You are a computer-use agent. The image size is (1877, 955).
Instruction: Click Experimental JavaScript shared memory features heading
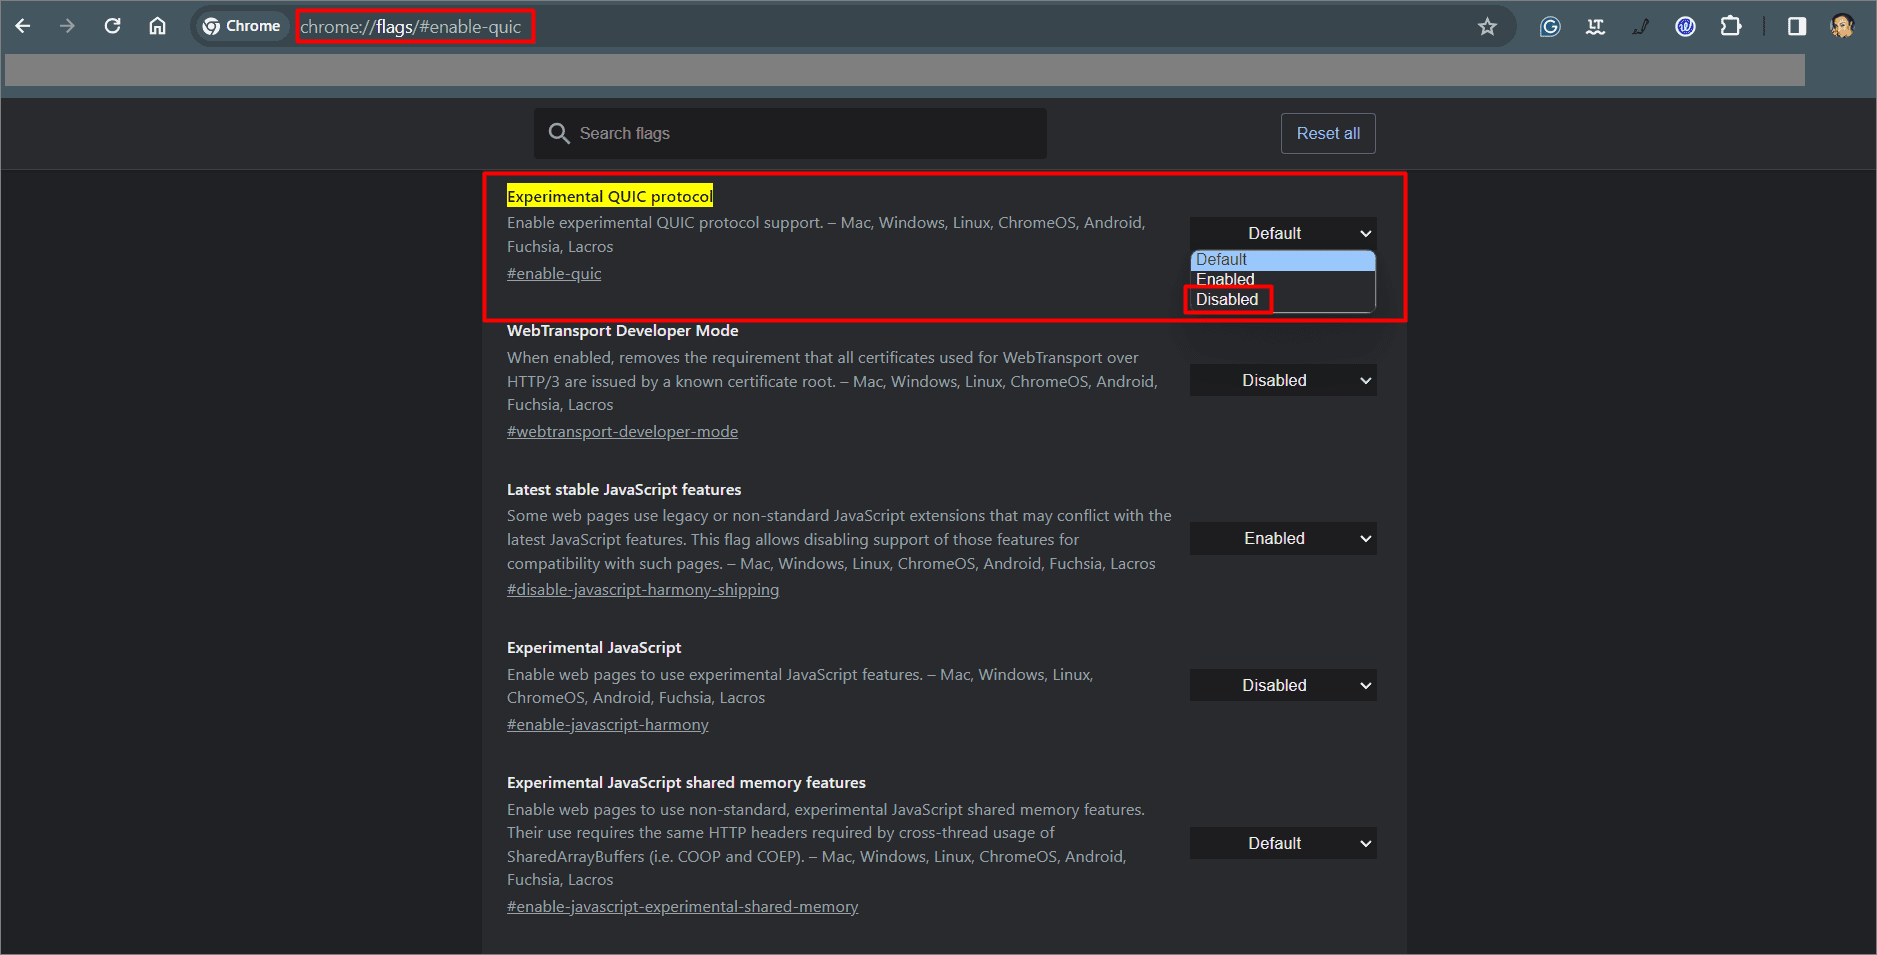tap(686, 783)
